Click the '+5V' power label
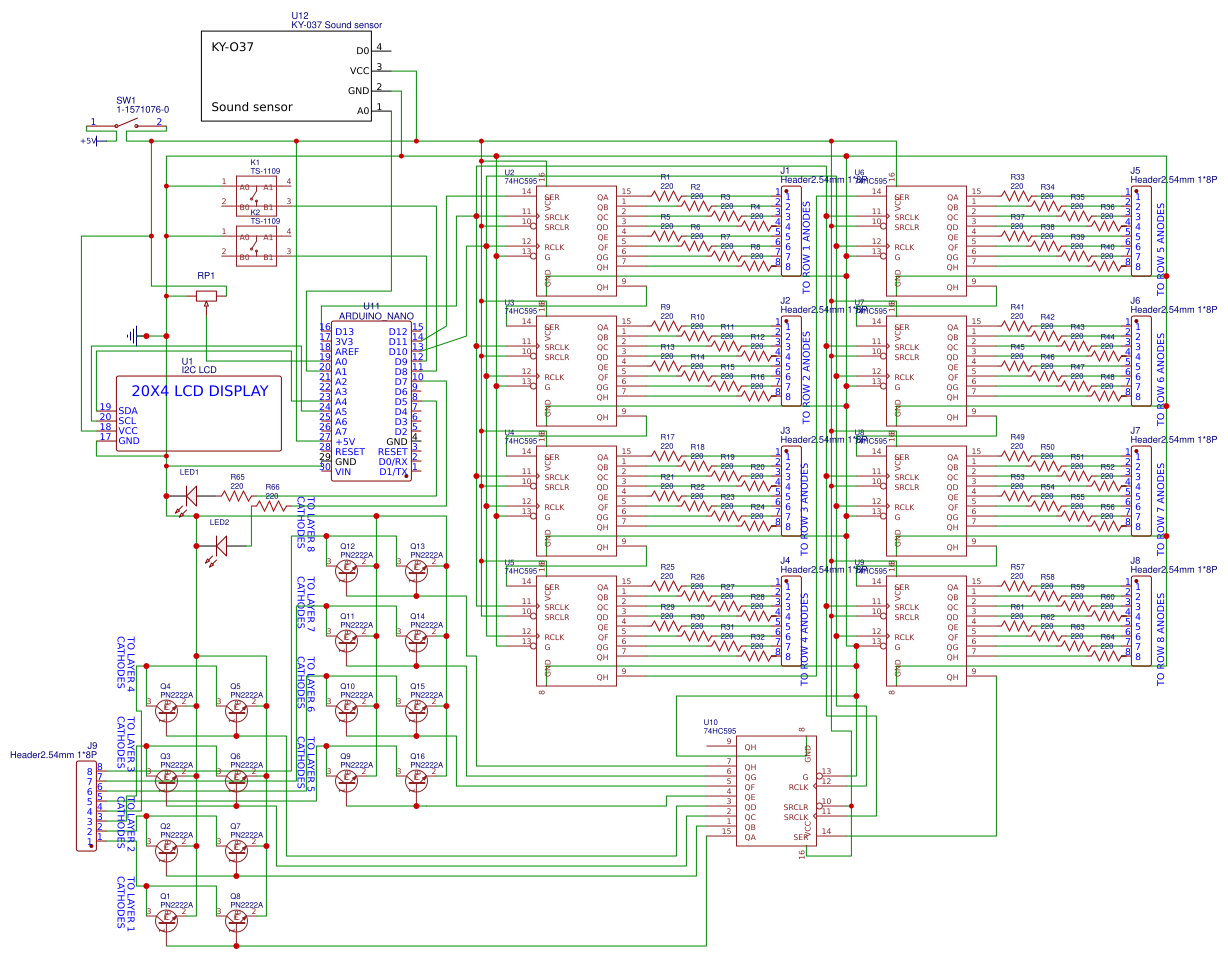Viewport: 1228px width, 959px height. [x=88, y=141]
